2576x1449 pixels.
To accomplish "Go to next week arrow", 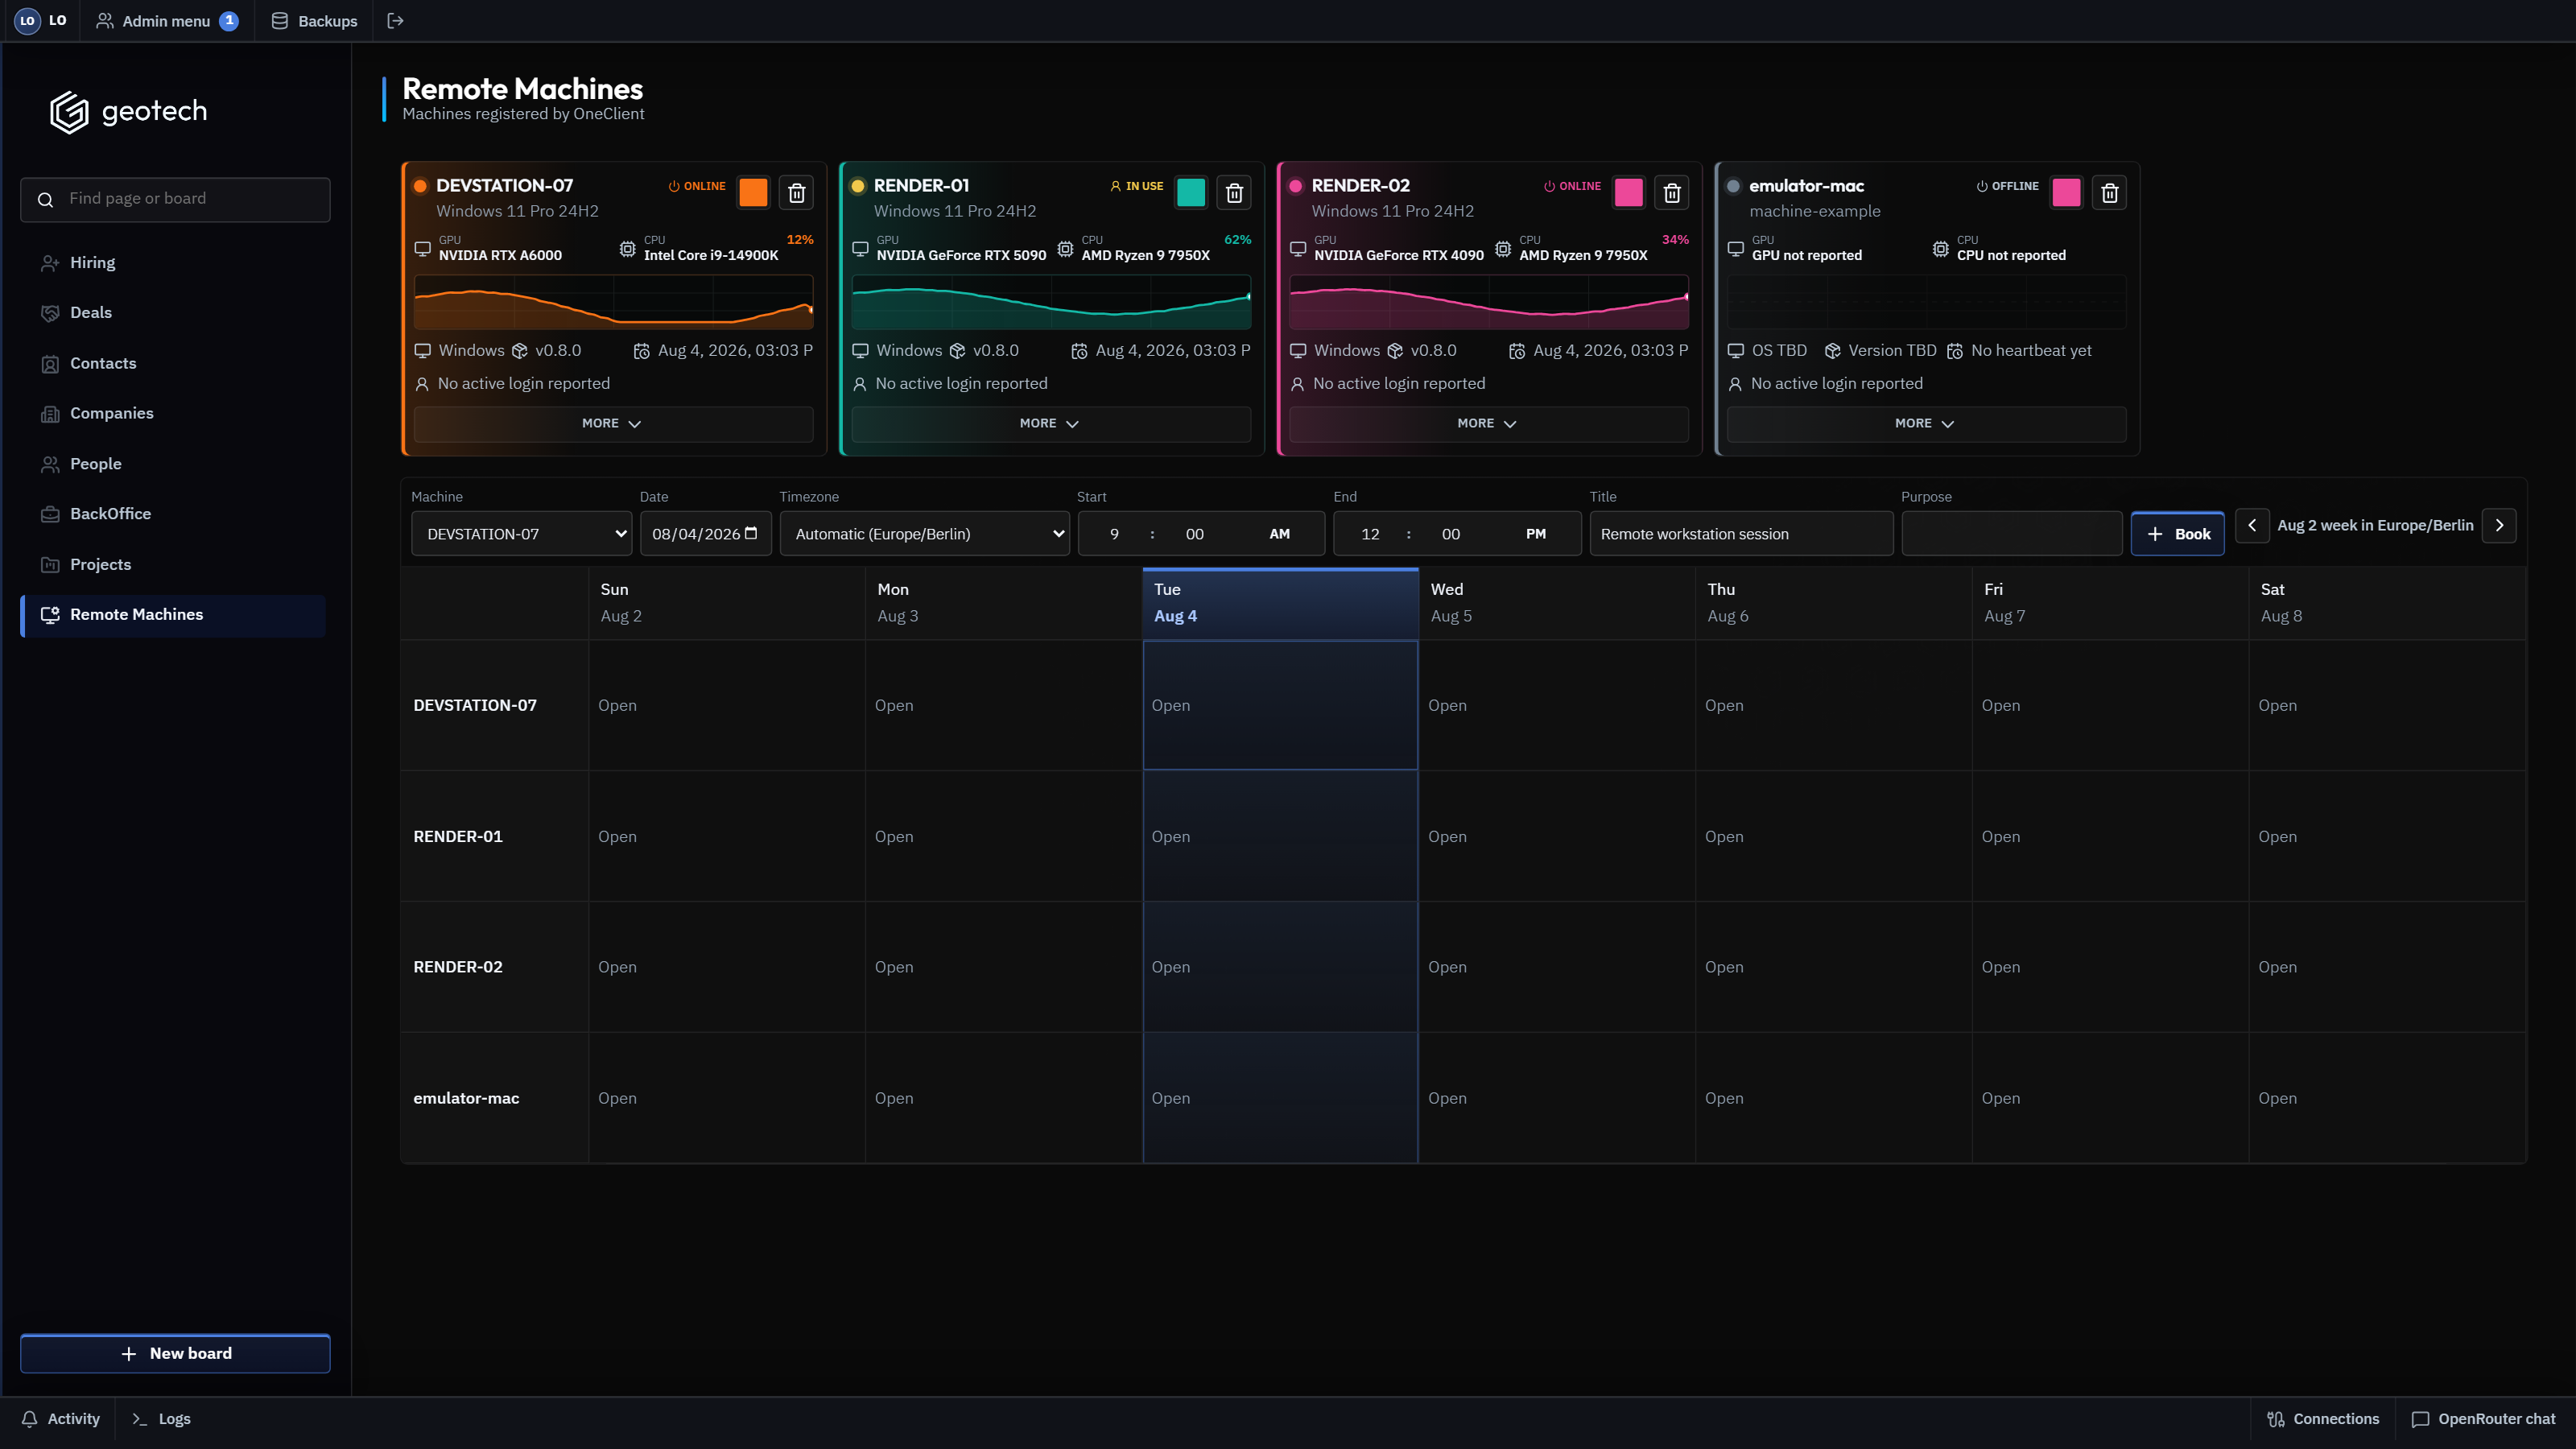I will coord(2499,525).
